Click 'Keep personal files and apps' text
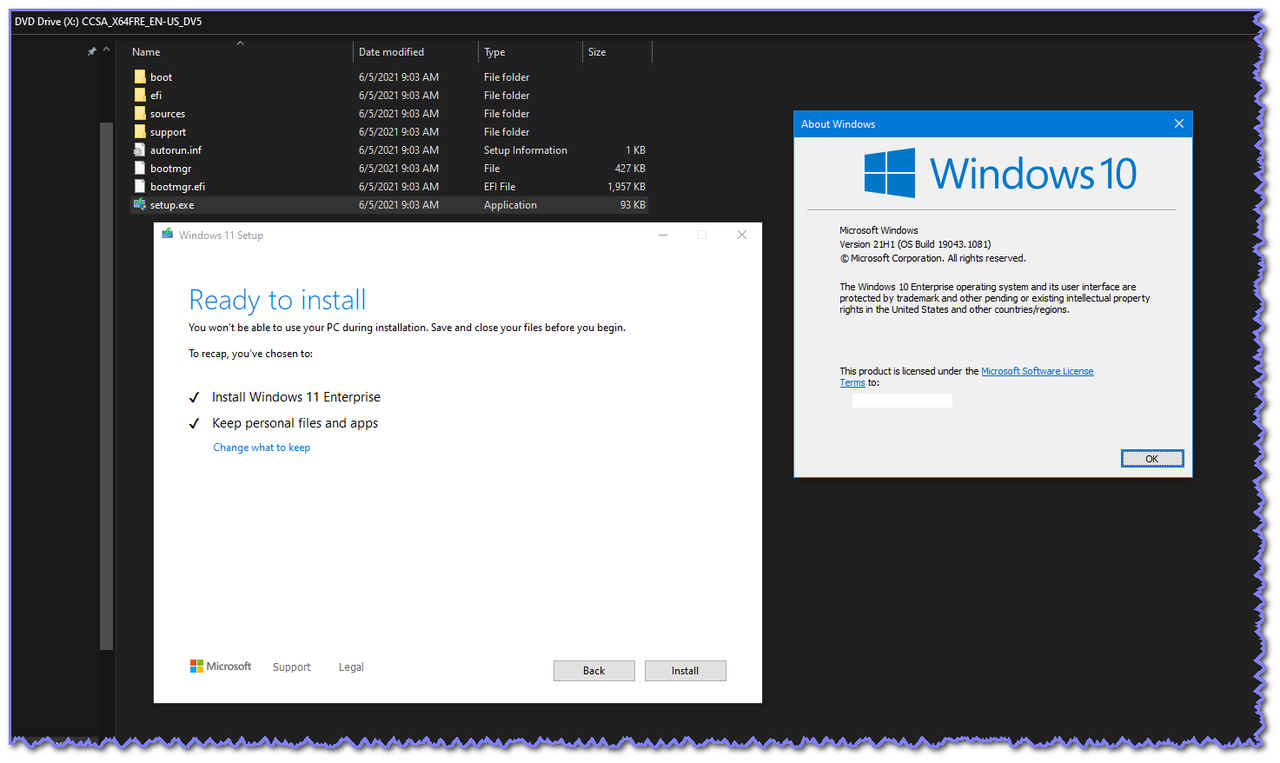The width and height of the screenshot is (1280, 763). pos(295,423)
